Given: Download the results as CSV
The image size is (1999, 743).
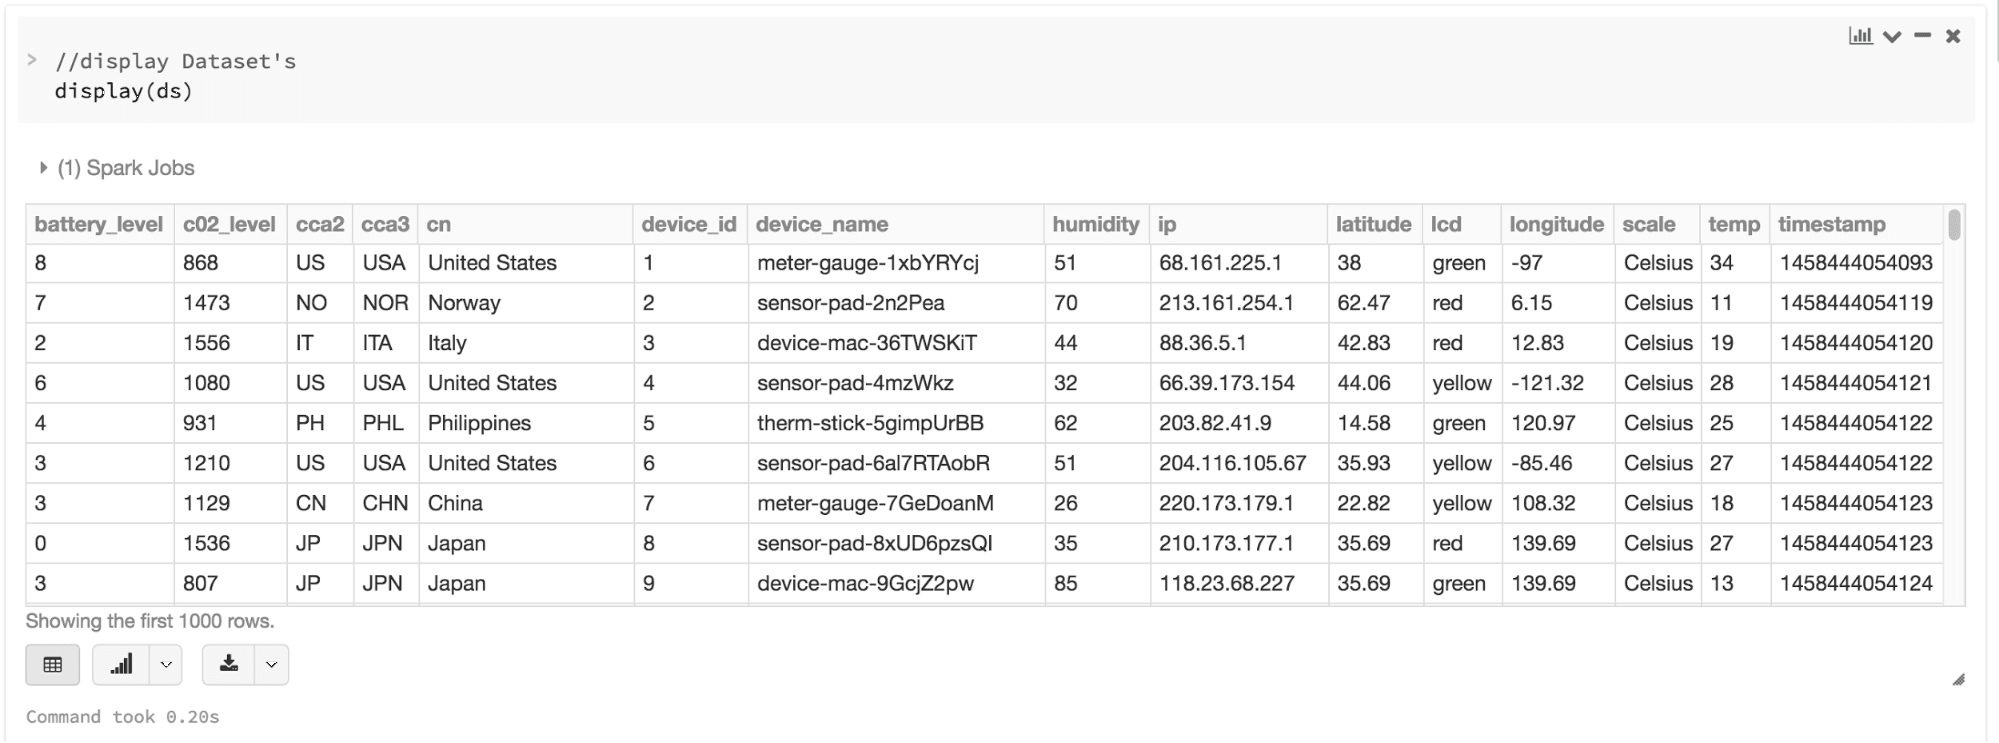Looking at the screenshot, I should click(229, 665).
